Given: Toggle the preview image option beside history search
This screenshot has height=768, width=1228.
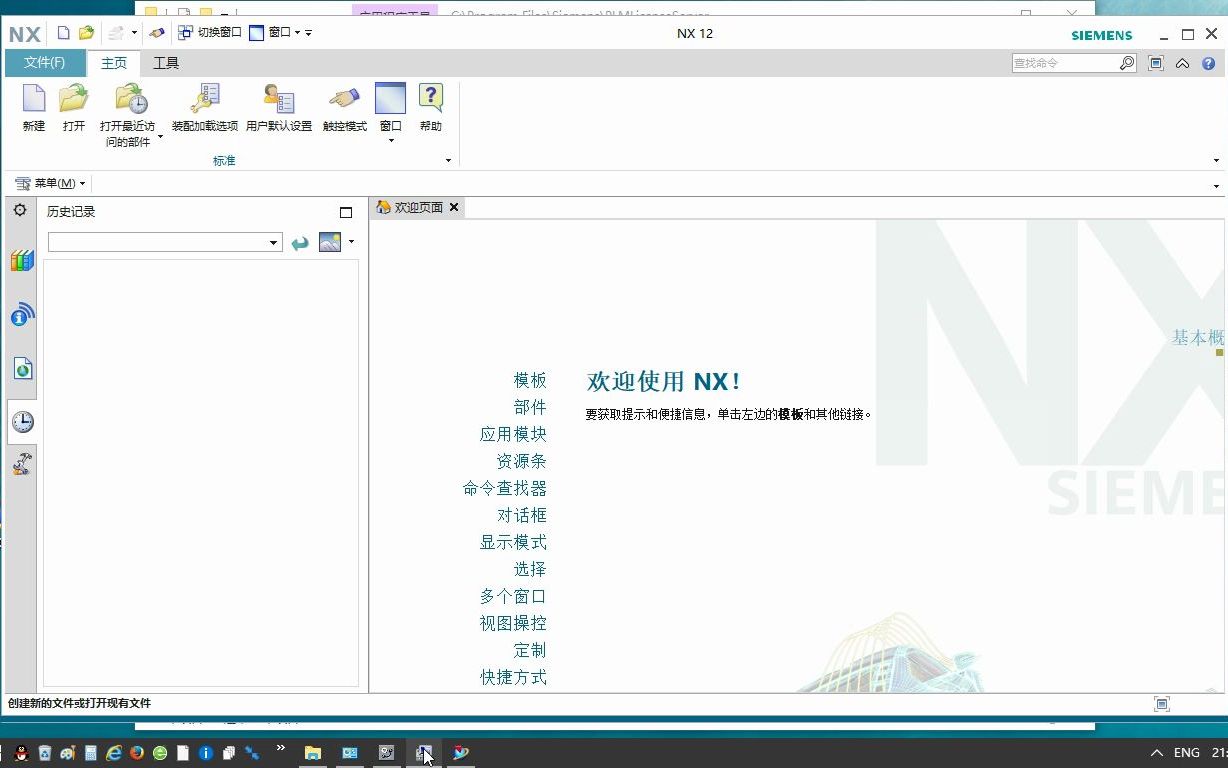Looking at the screenshot, I should coord(331,241).
